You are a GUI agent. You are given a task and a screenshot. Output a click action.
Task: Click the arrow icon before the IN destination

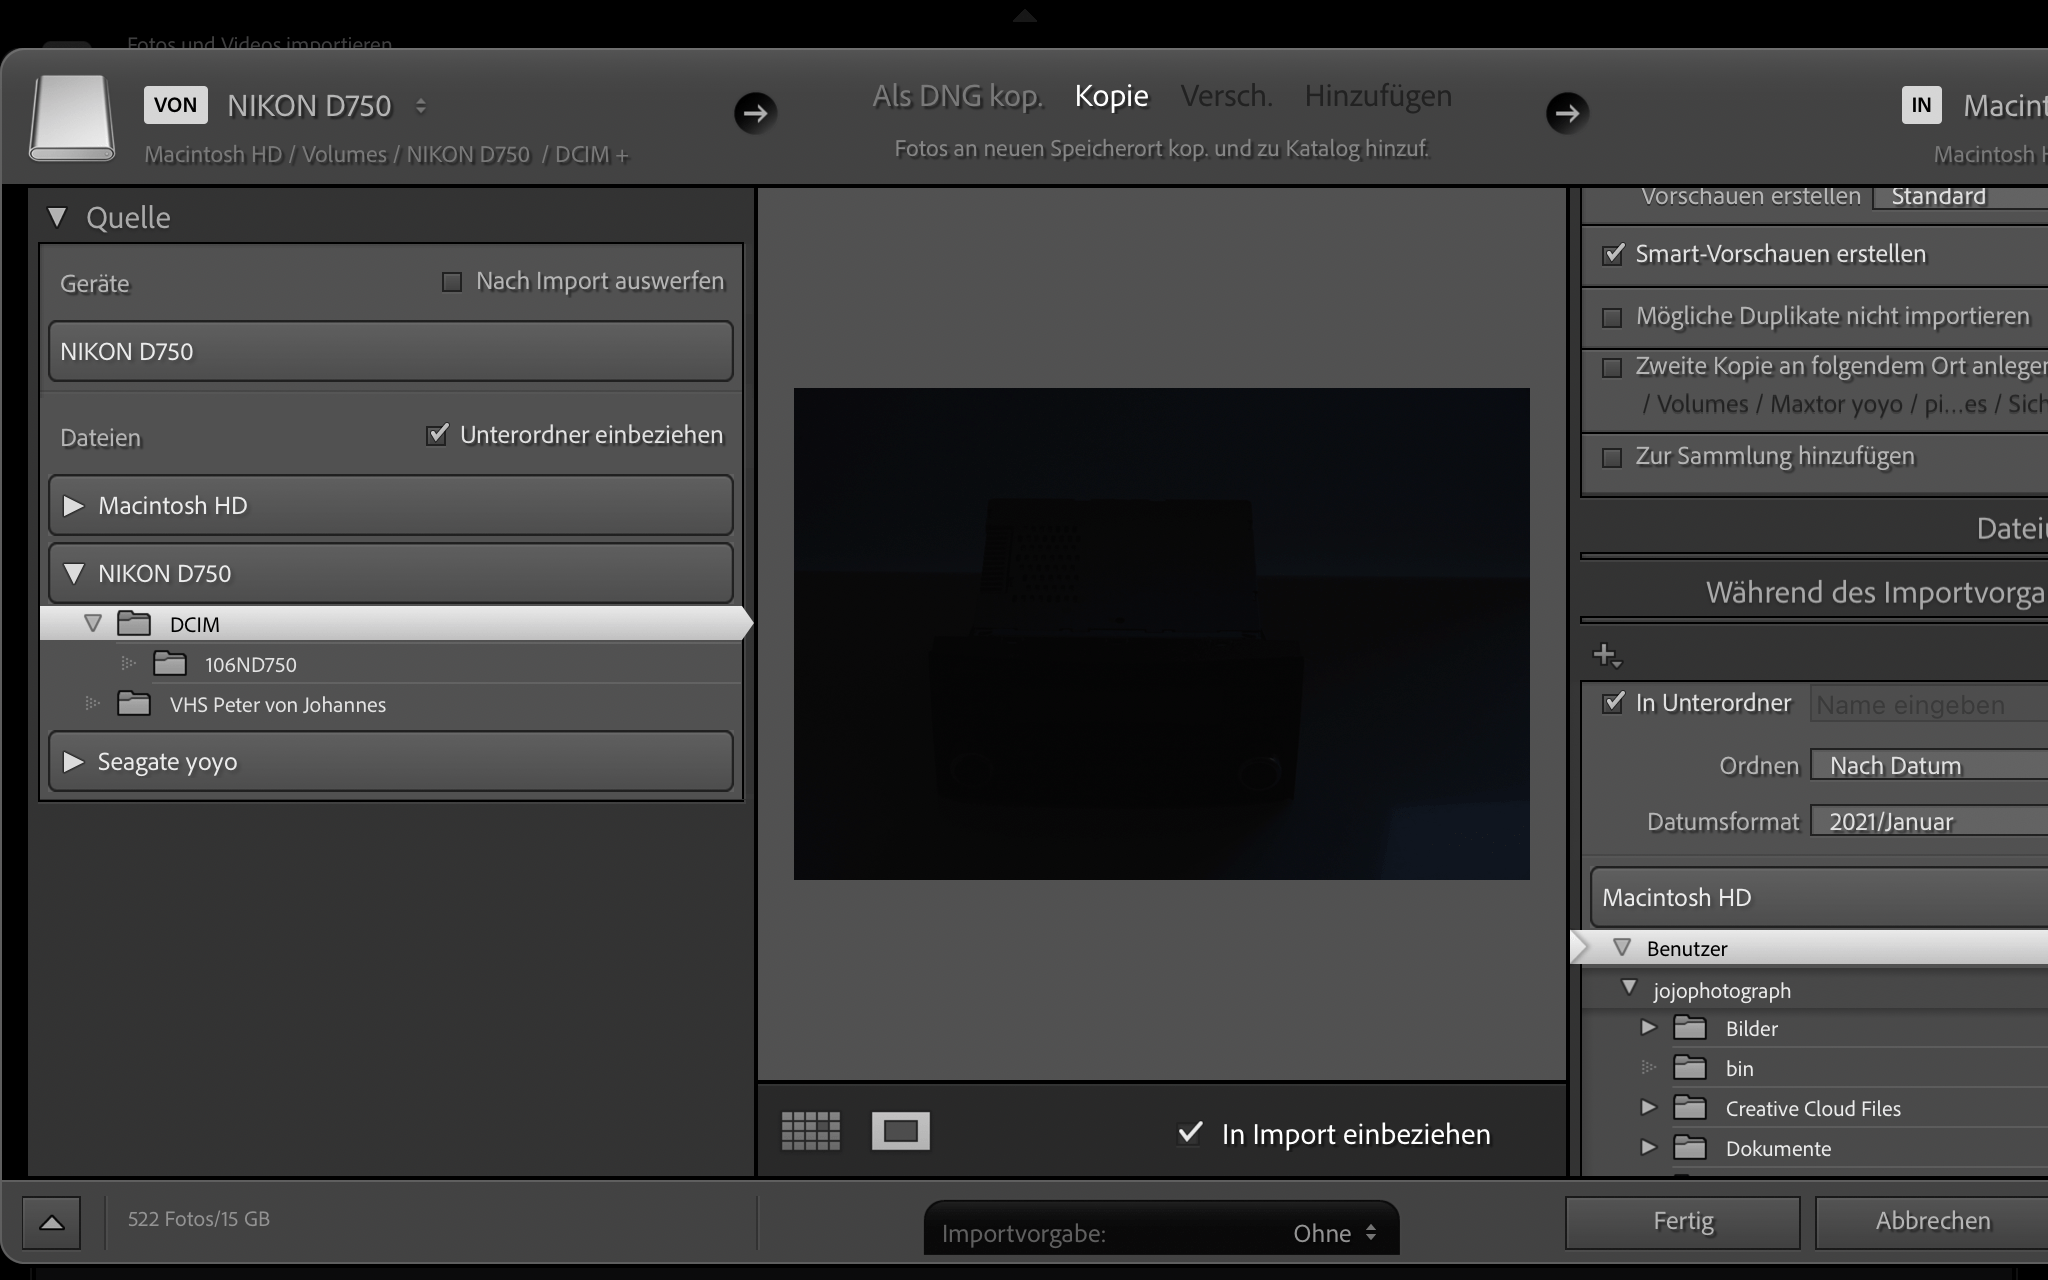click(1567, 113)
